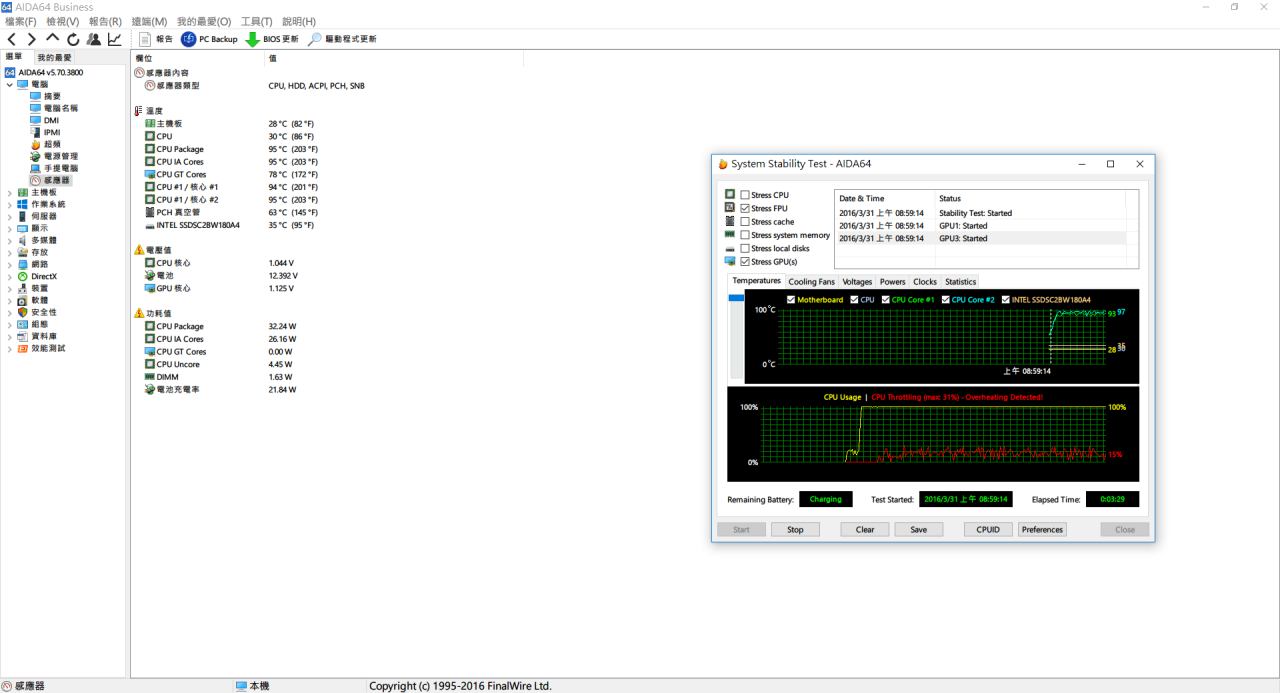Go forward with the right arrow toolbar icon
Image resolution: width=1280 pixels, height=693 pixels.
32,39
